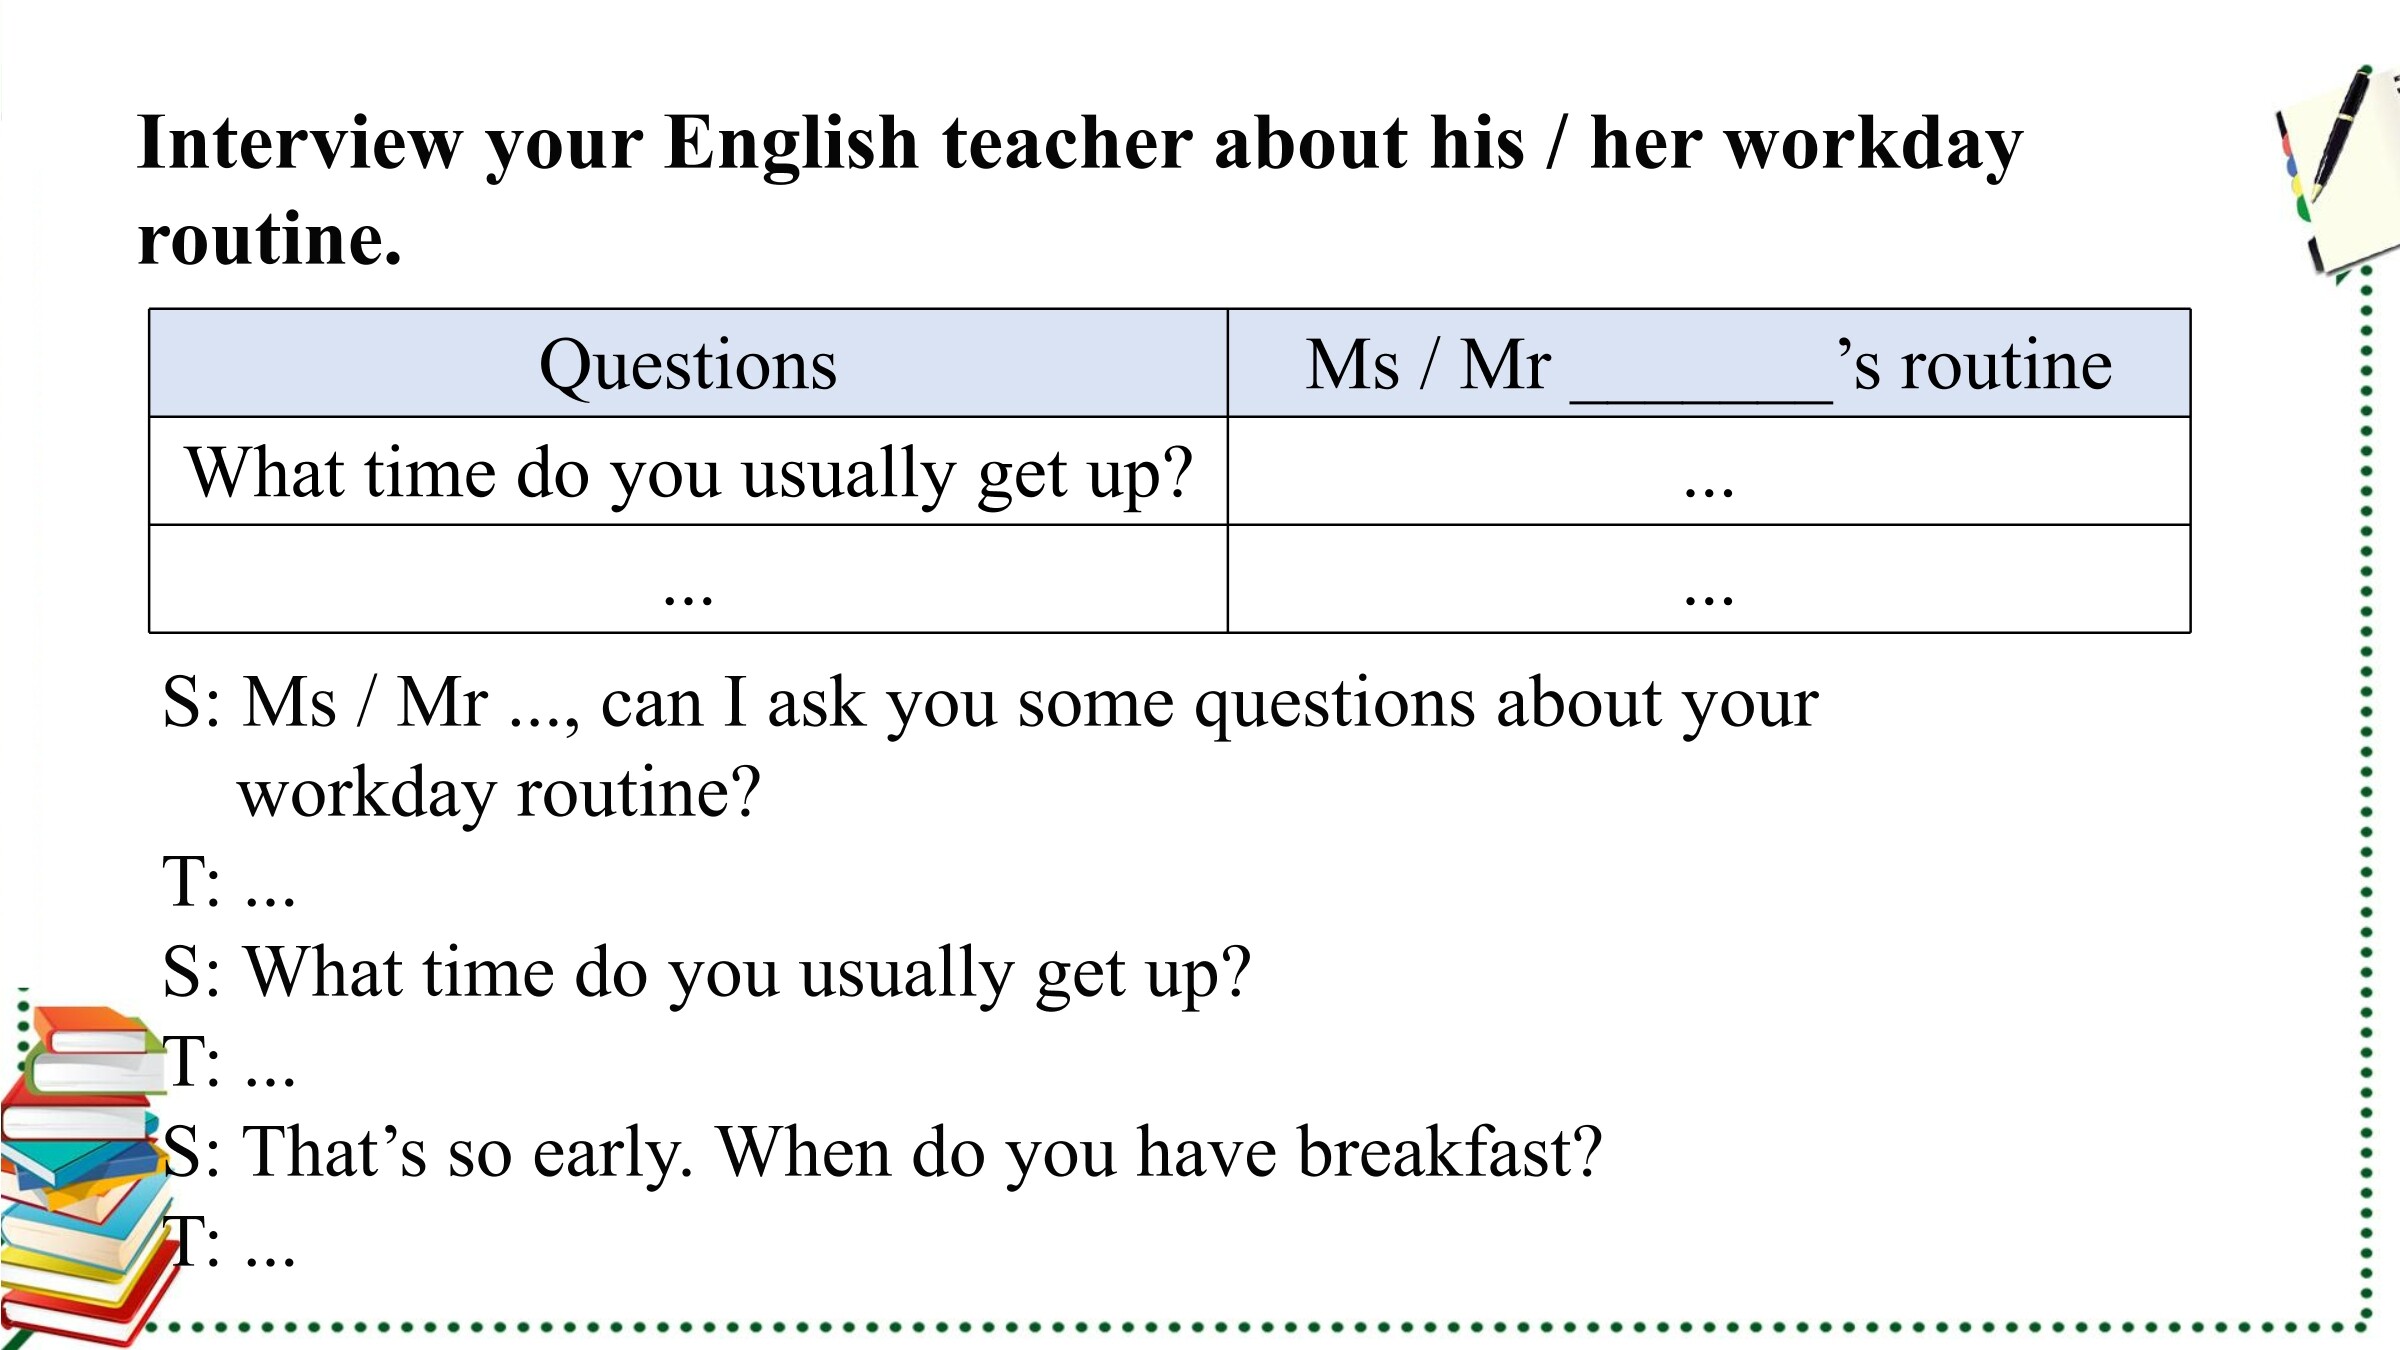
Task: Click the second 'T: ...' line near books
Action: pyautogui.click(x=229, y=1062)
